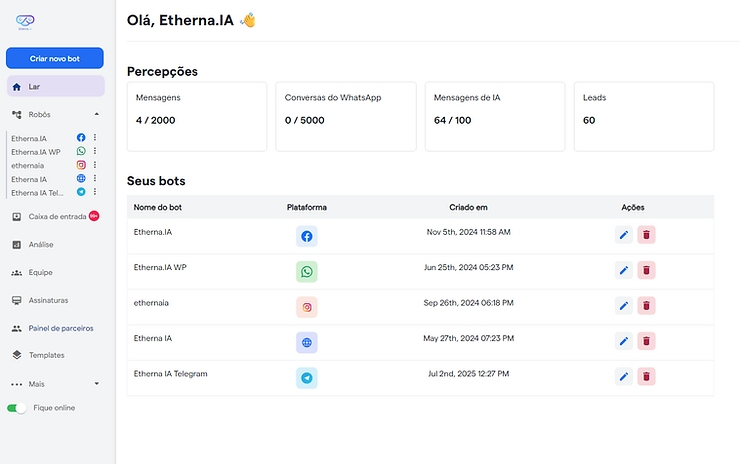Click the Facebook platform icon in table
740x464 pixels.
(307, 236)
